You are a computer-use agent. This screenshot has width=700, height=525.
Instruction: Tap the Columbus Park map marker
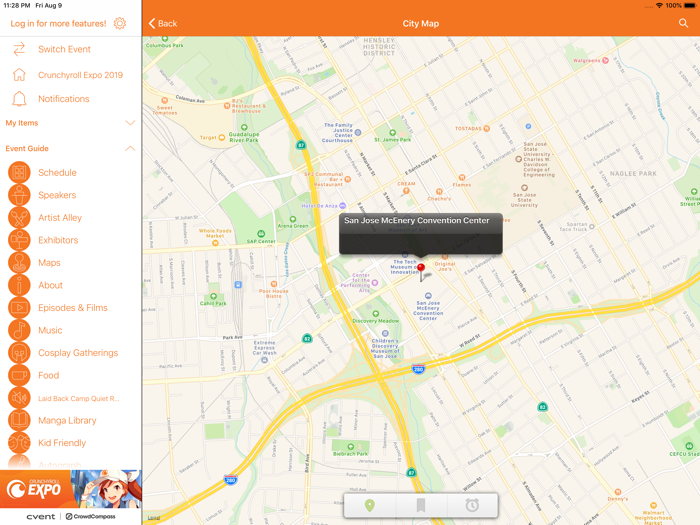point(165,39)
